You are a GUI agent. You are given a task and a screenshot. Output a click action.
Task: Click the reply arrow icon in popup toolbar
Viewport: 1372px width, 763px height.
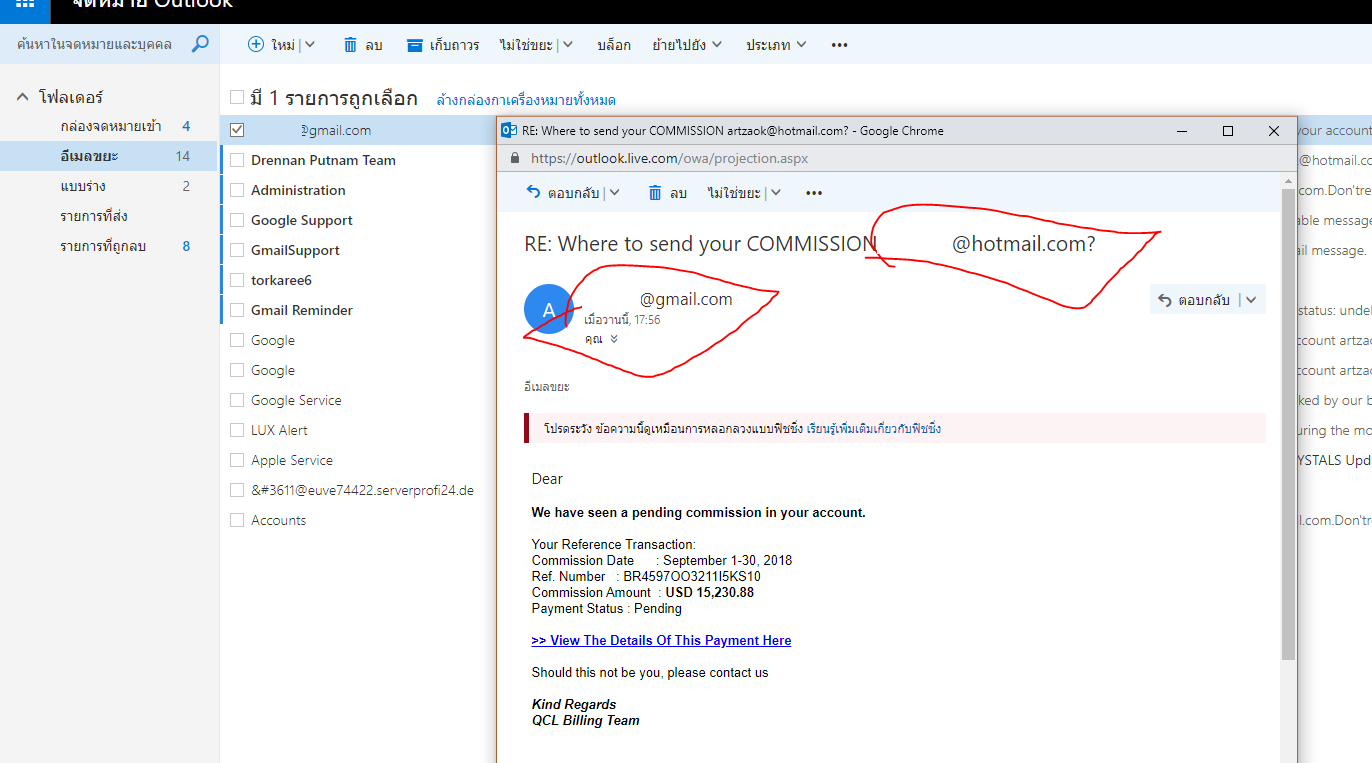tap(533, 192)
